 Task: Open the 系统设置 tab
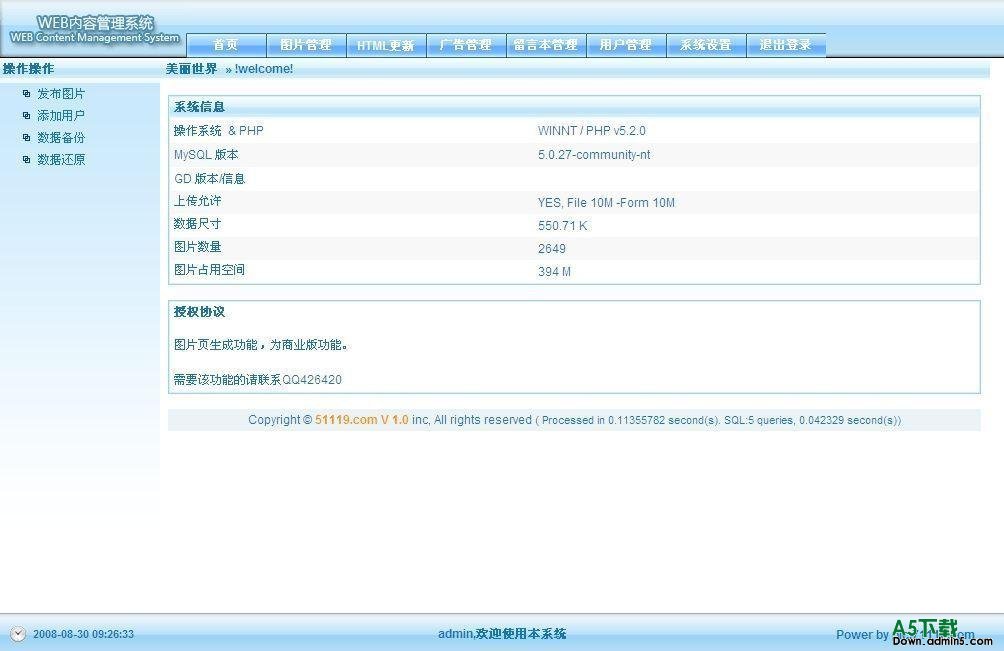click(706, 45)
